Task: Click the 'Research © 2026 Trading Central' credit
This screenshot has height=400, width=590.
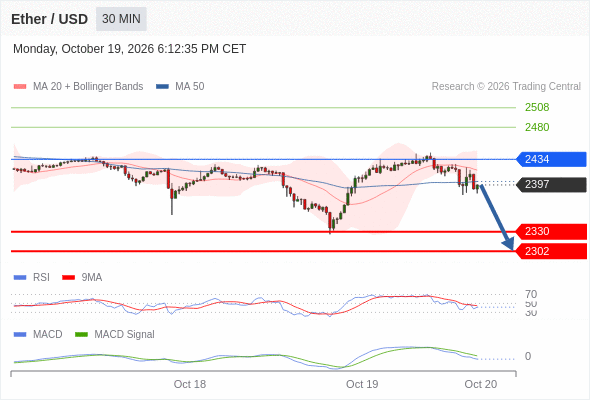Action: coord(506,87)
